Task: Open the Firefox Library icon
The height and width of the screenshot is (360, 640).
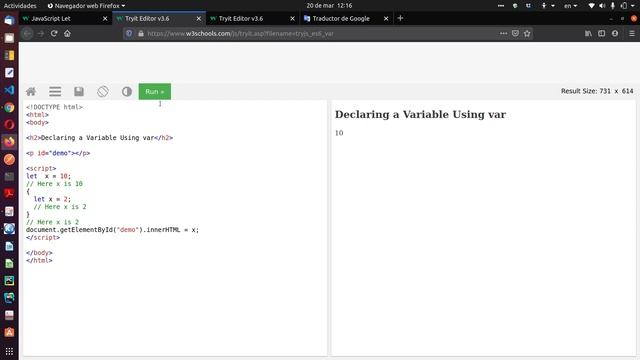Action: pos(588,33)
